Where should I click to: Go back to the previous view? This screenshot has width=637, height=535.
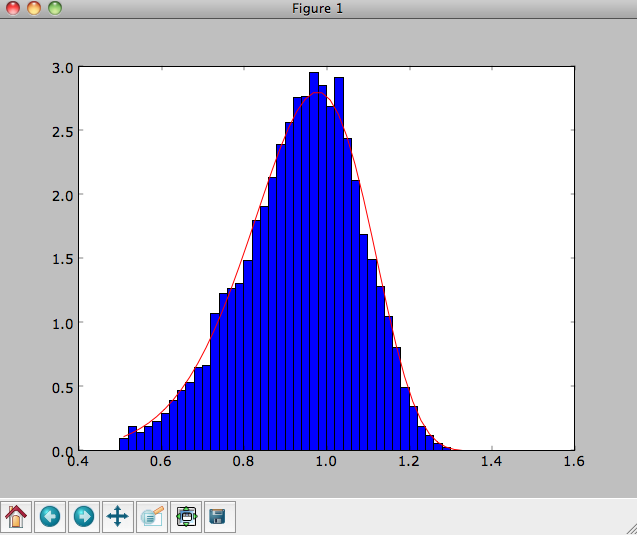click(x=50, y=517)
